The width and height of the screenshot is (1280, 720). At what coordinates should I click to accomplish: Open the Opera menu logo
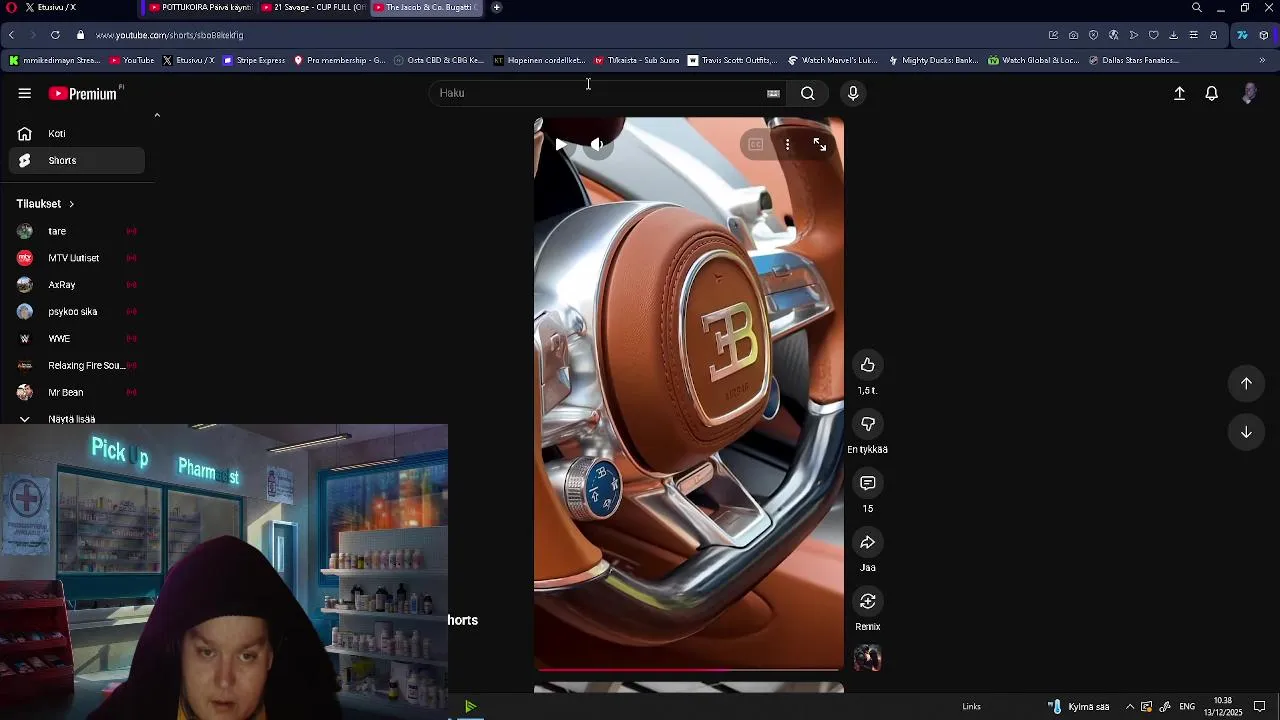click(x=12, y=7)
